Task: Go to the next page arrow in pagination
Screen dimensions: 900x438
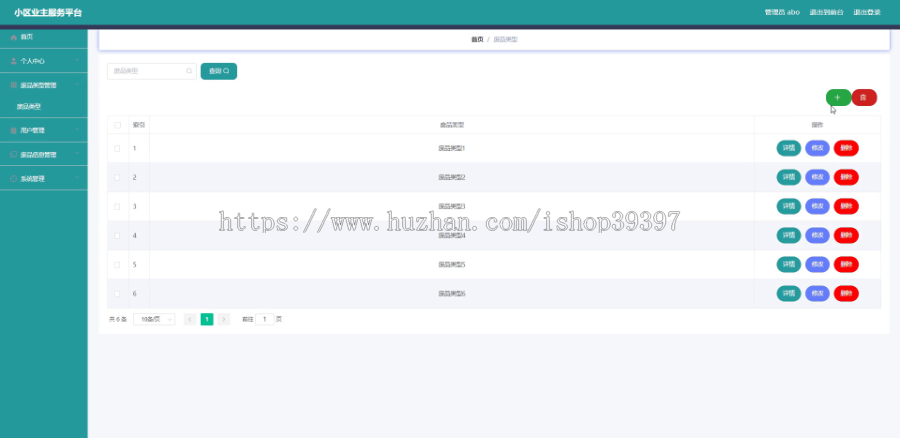Action: coord(224,319)
